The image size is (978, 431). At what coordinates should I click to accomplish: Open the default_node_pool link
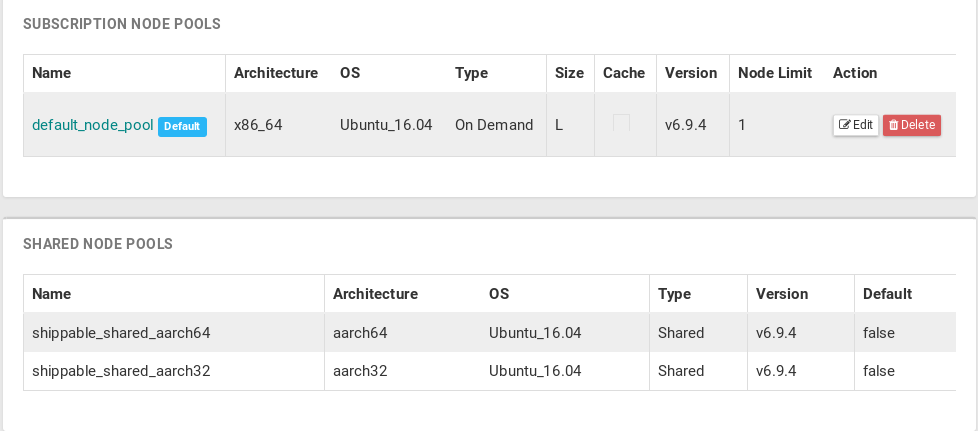[93, 125]
